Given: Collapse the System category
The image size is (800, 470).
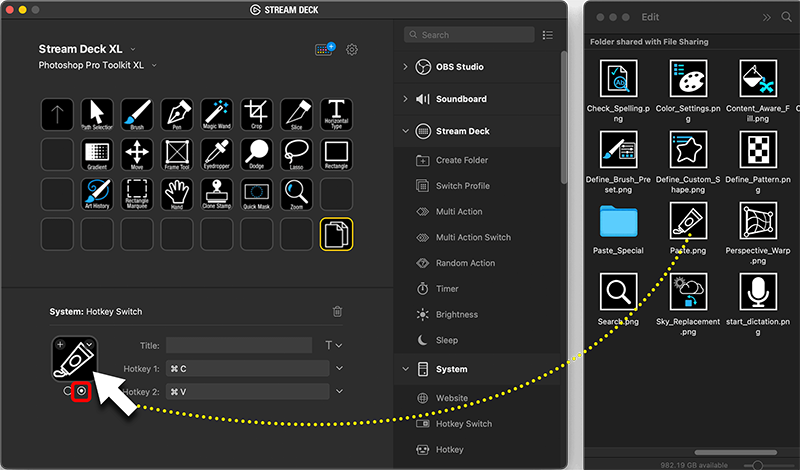Looking at the screenshot, I should click(405, 369).
